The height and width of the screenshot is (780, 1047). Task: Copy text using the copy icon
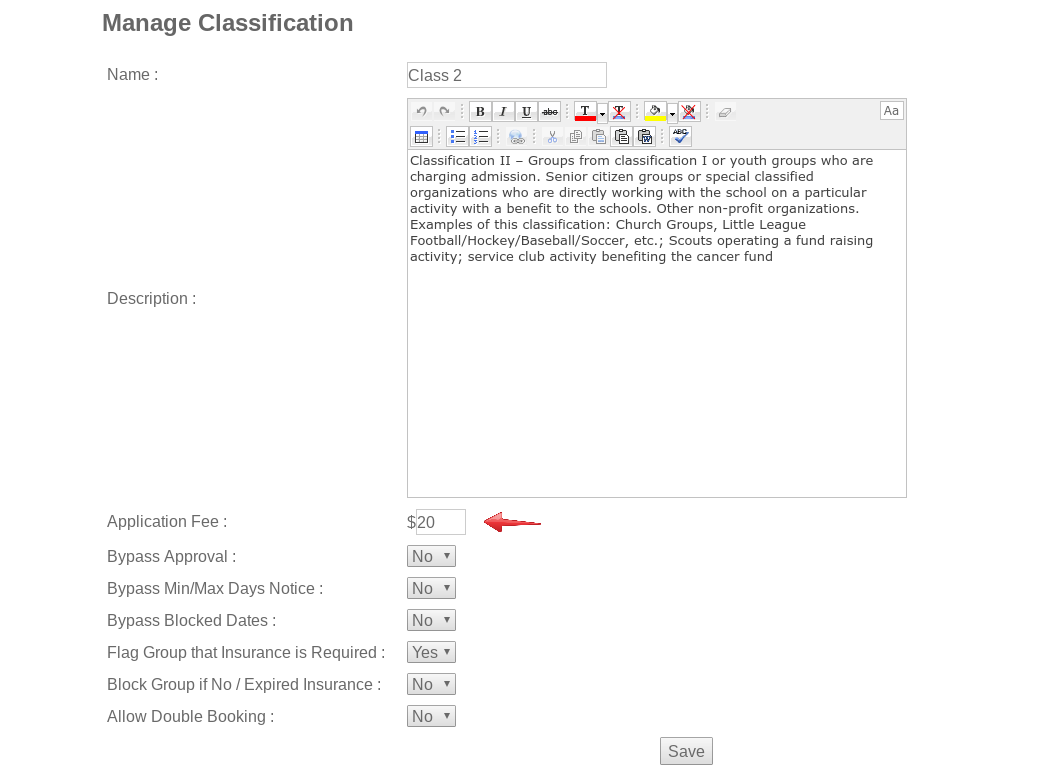coord(574,136)
